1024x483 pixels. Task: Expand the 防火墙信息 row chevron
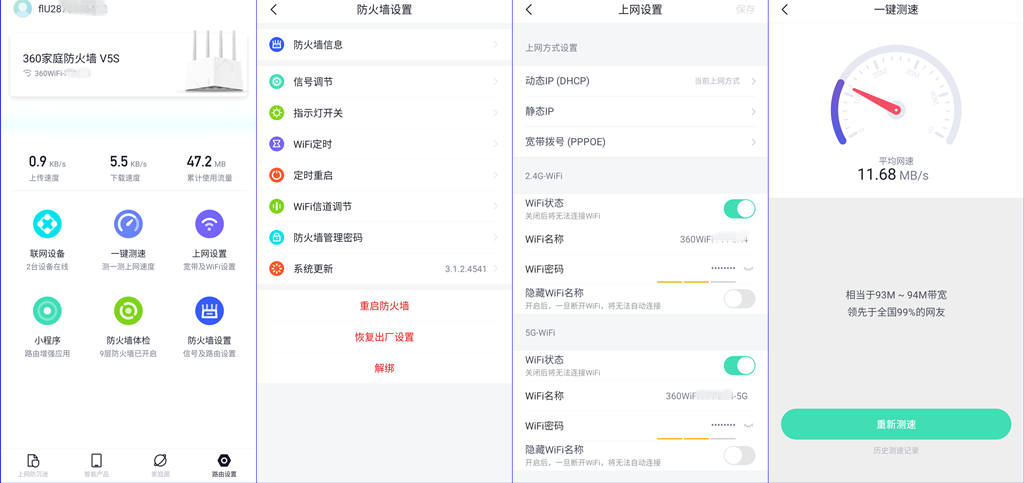click(x=496, y=44)
